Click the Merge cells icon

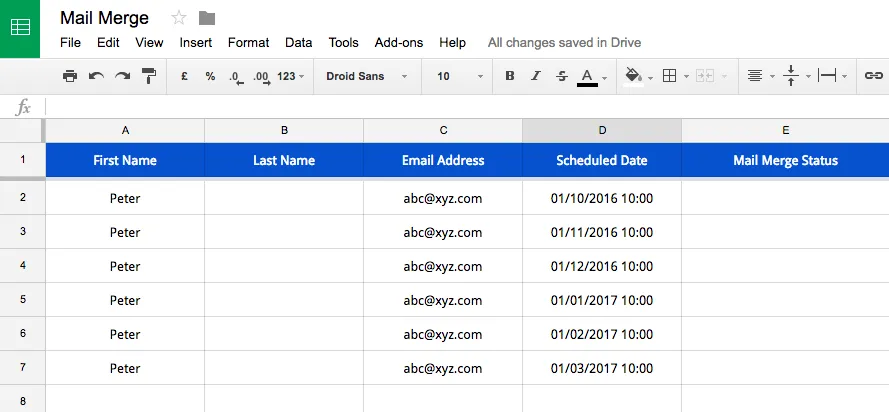click(x=705, y=76)
